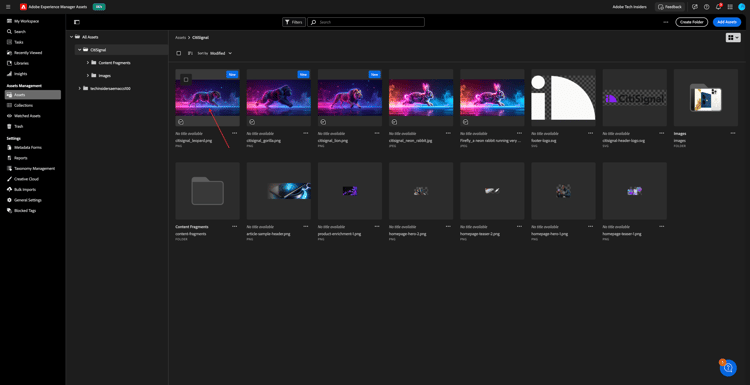Open the toolbar ellipsis beside Create Folder
The height and width of the screenshot is (385, 750).
tap(665, 22)
